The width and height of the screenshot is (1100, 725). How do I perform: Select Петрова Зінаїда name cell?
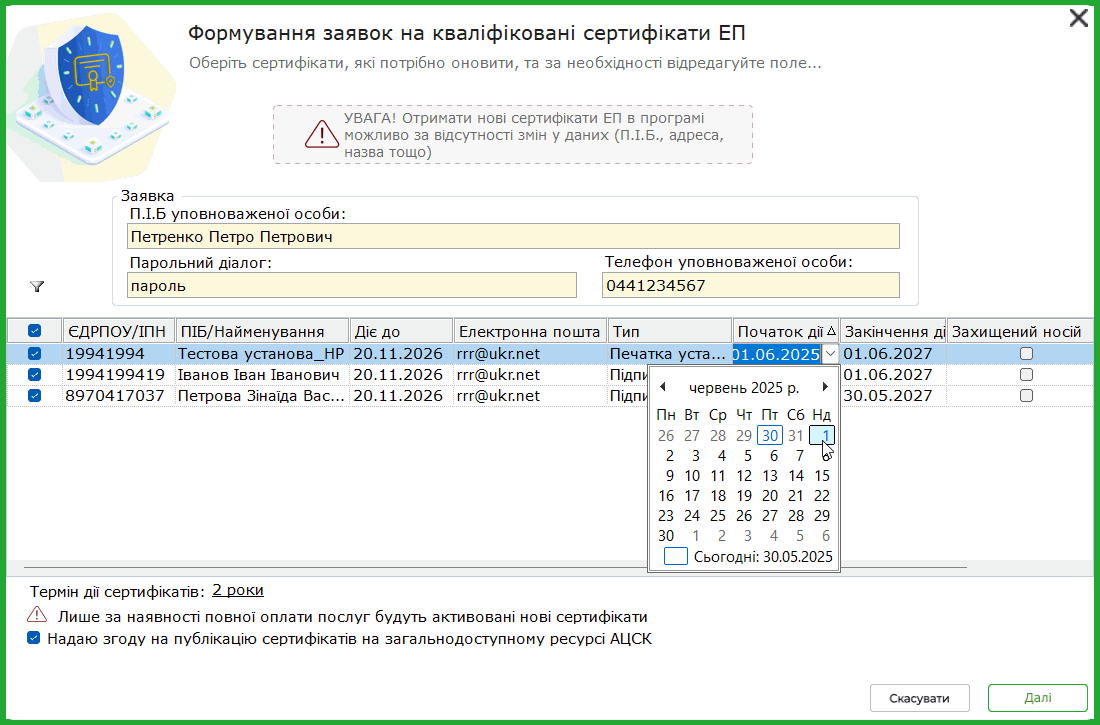262,396
